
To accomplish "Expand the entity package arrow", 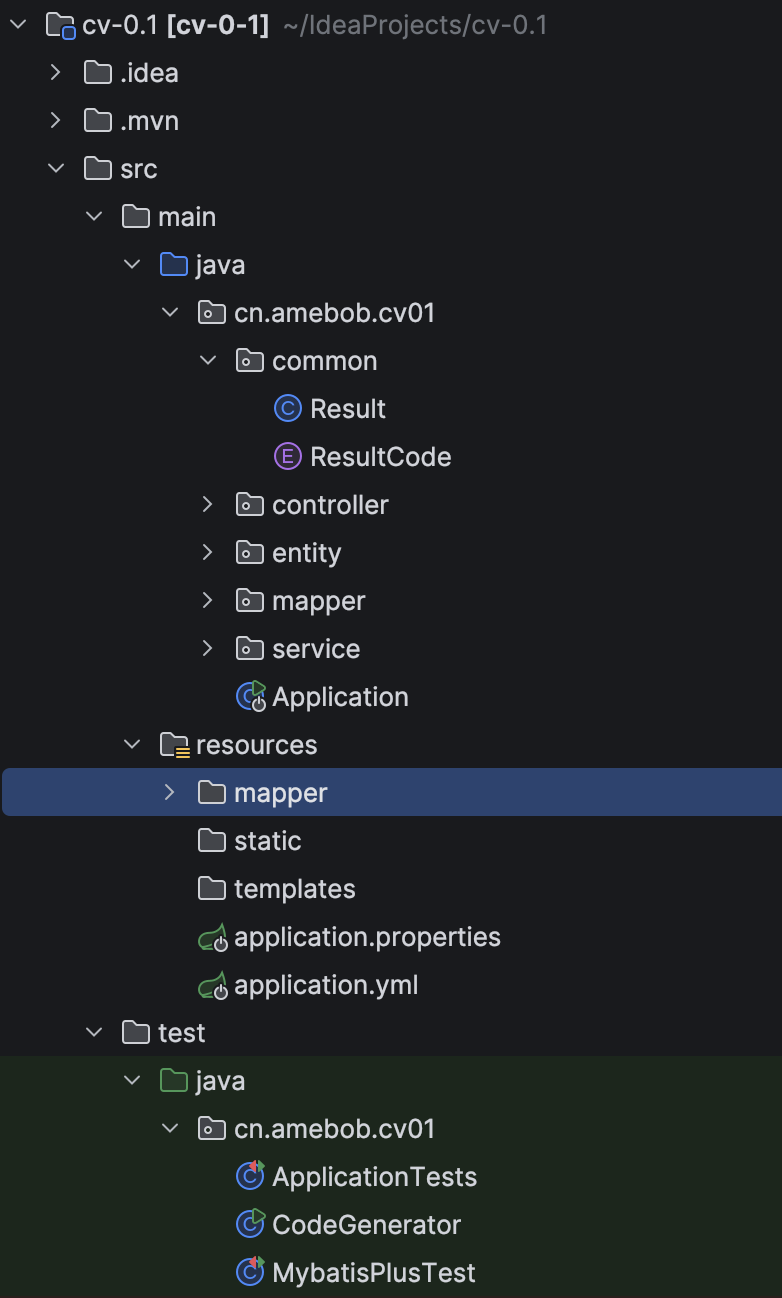I will 208,553.
